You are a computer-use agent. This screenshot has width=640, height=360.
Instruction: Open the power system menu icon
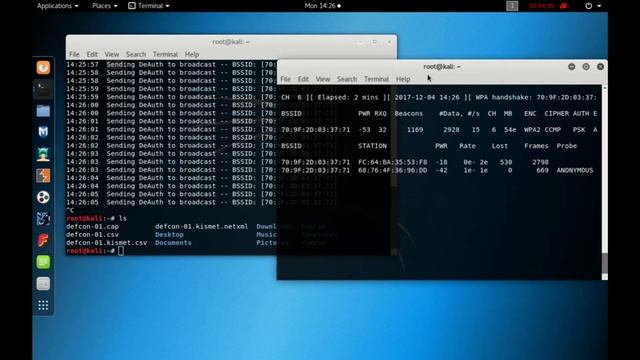point(589,6)
